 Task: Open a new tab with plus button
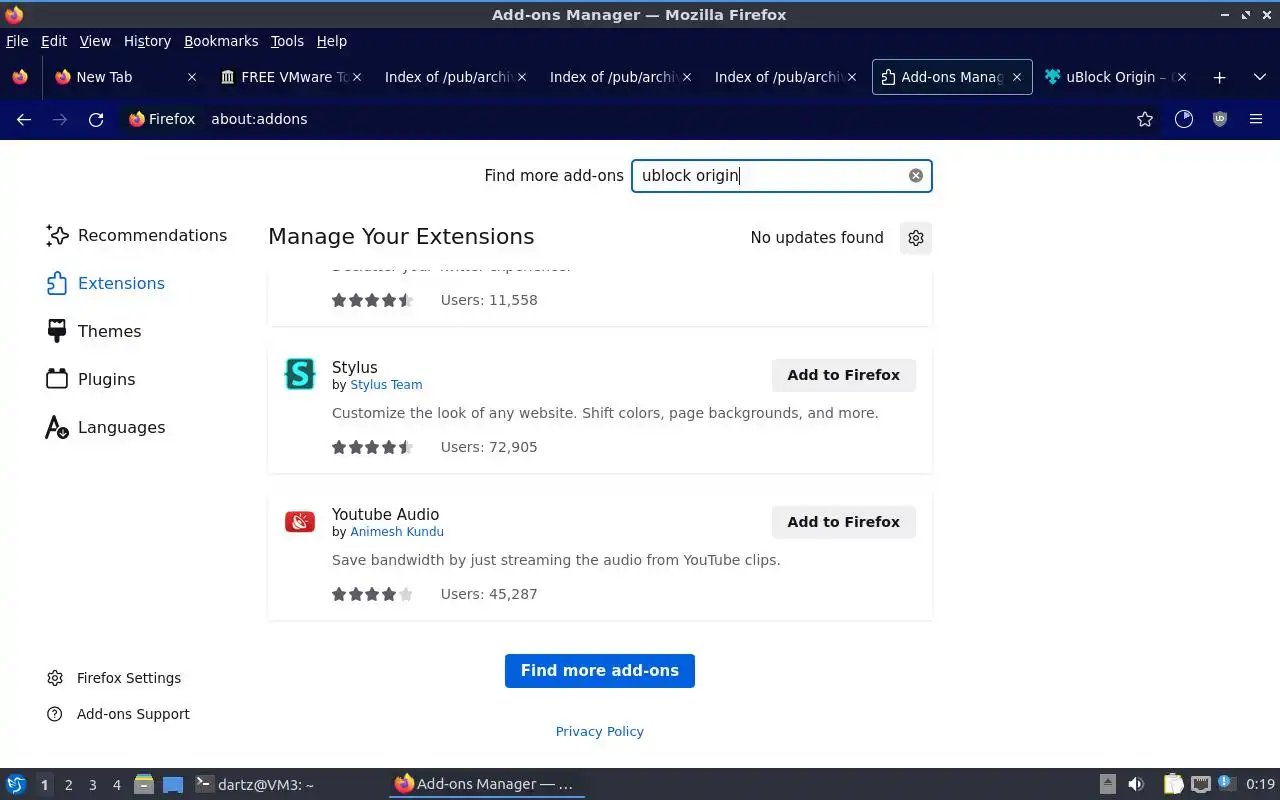tap(1219, 77)
